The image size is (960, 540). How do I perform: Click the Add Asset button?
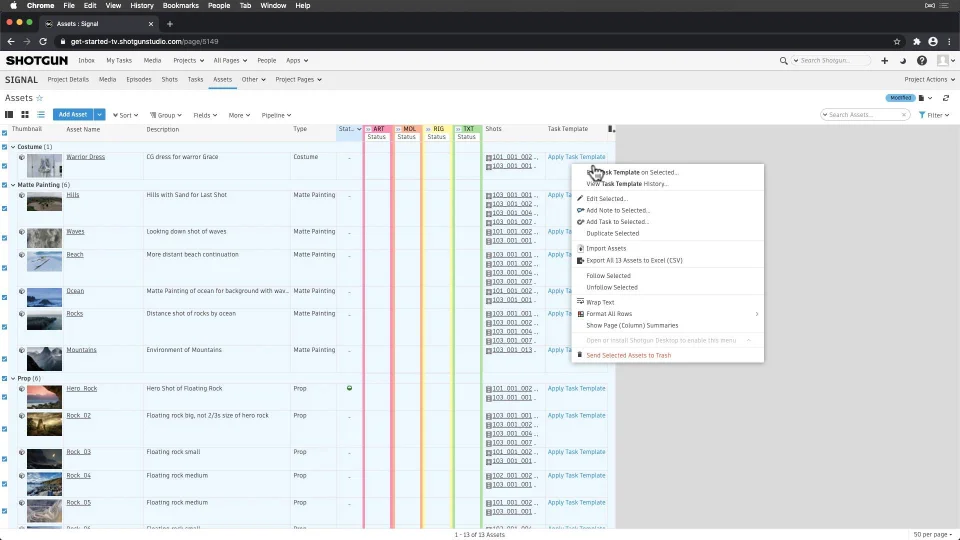tap(73, 114)
